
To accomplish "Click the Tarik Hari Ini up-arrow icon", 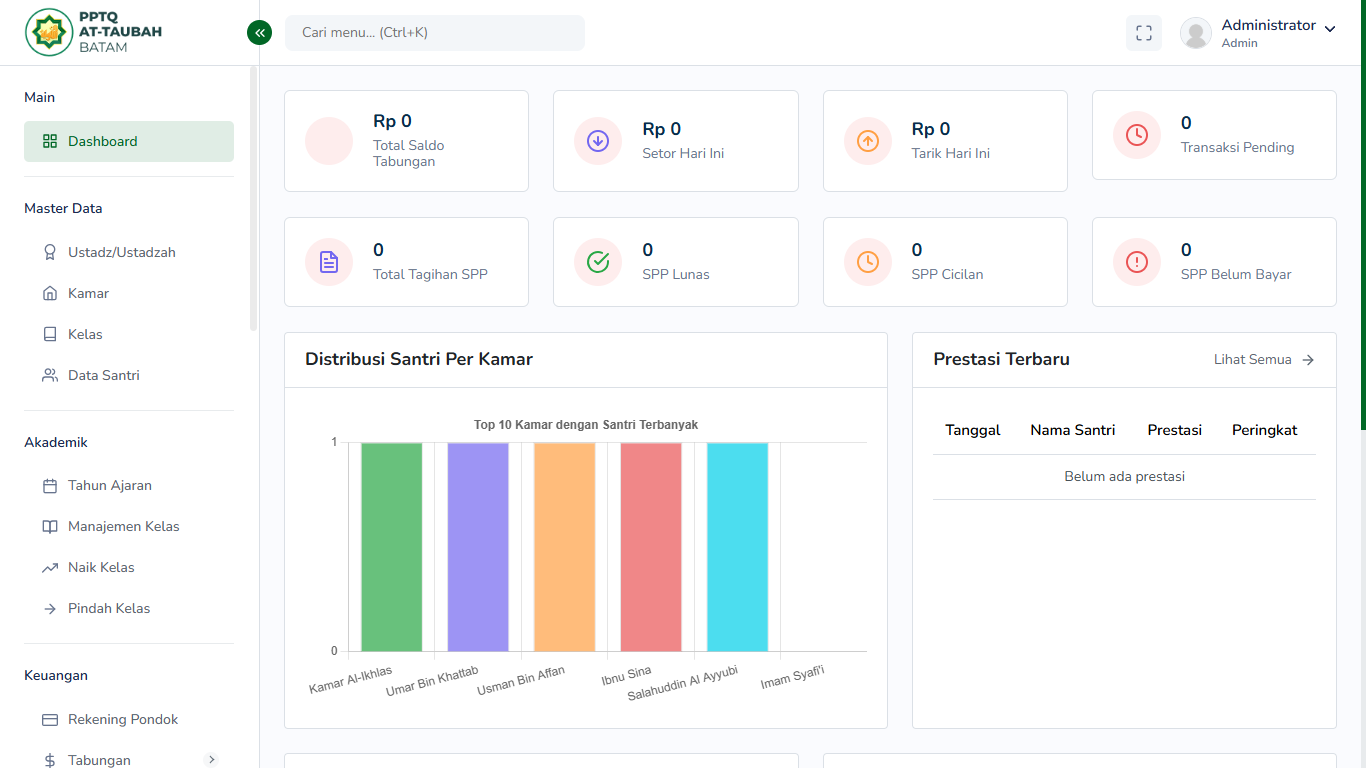I will pyautogui.click(x=868, y=141).
